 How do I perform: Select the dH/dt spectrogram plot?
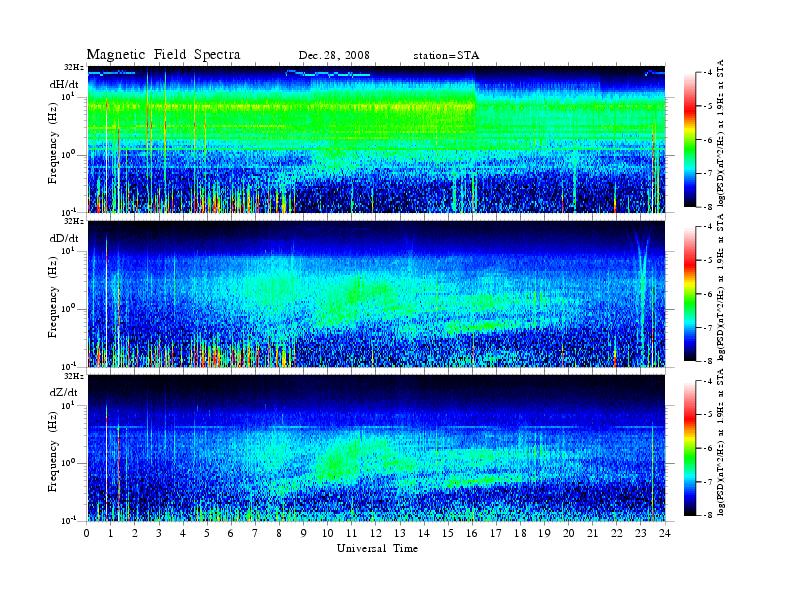pos(376,139)
